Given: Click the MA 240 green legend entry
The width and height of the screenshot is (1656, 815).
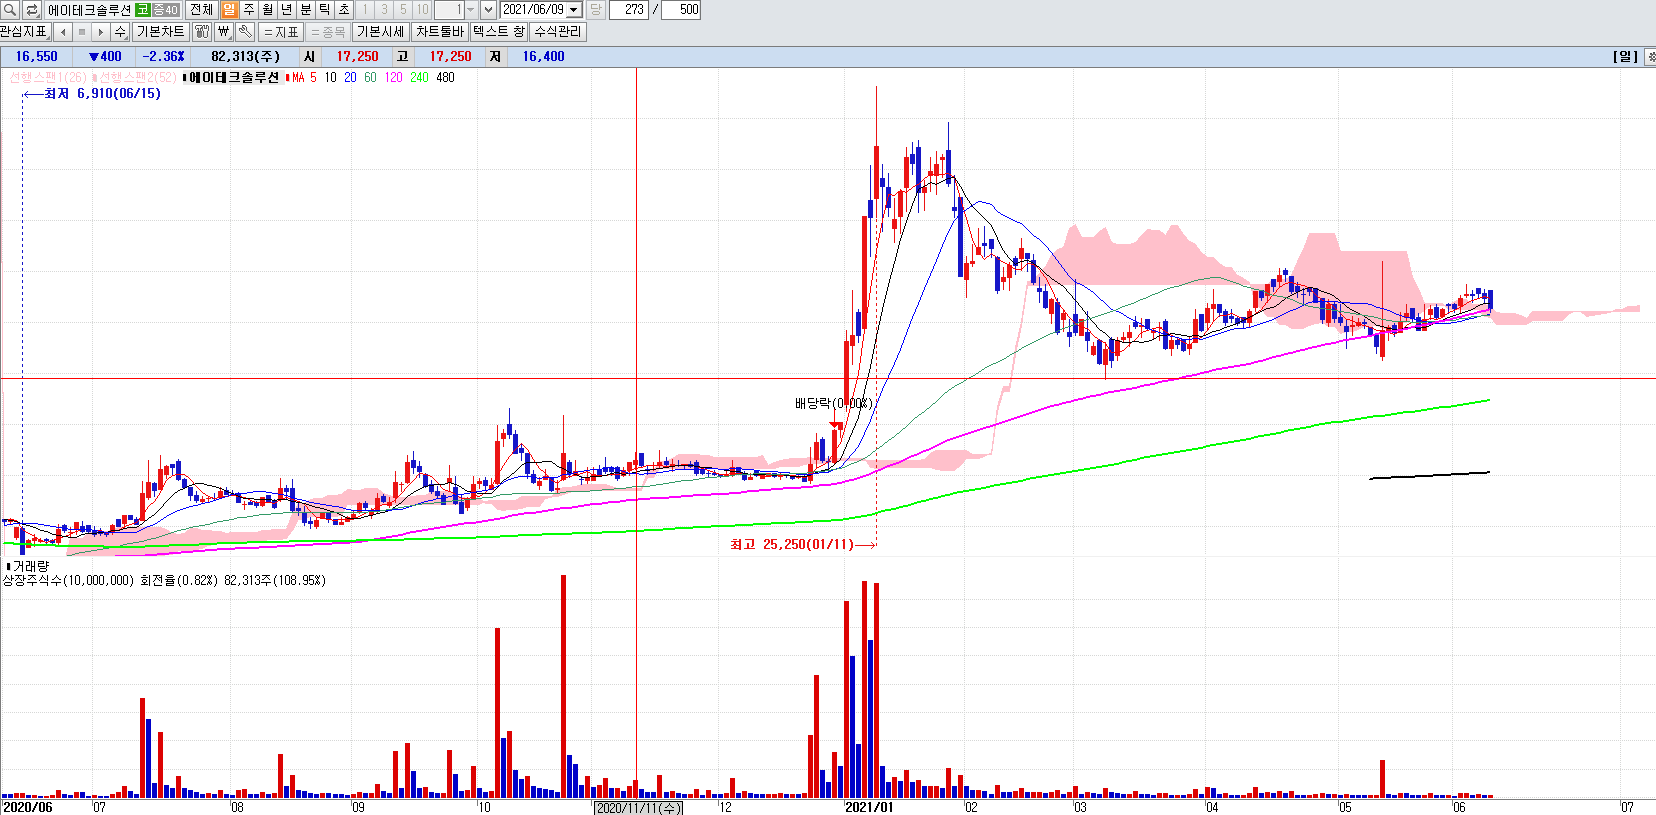Looking at the screenshot, I should [419, 77].
